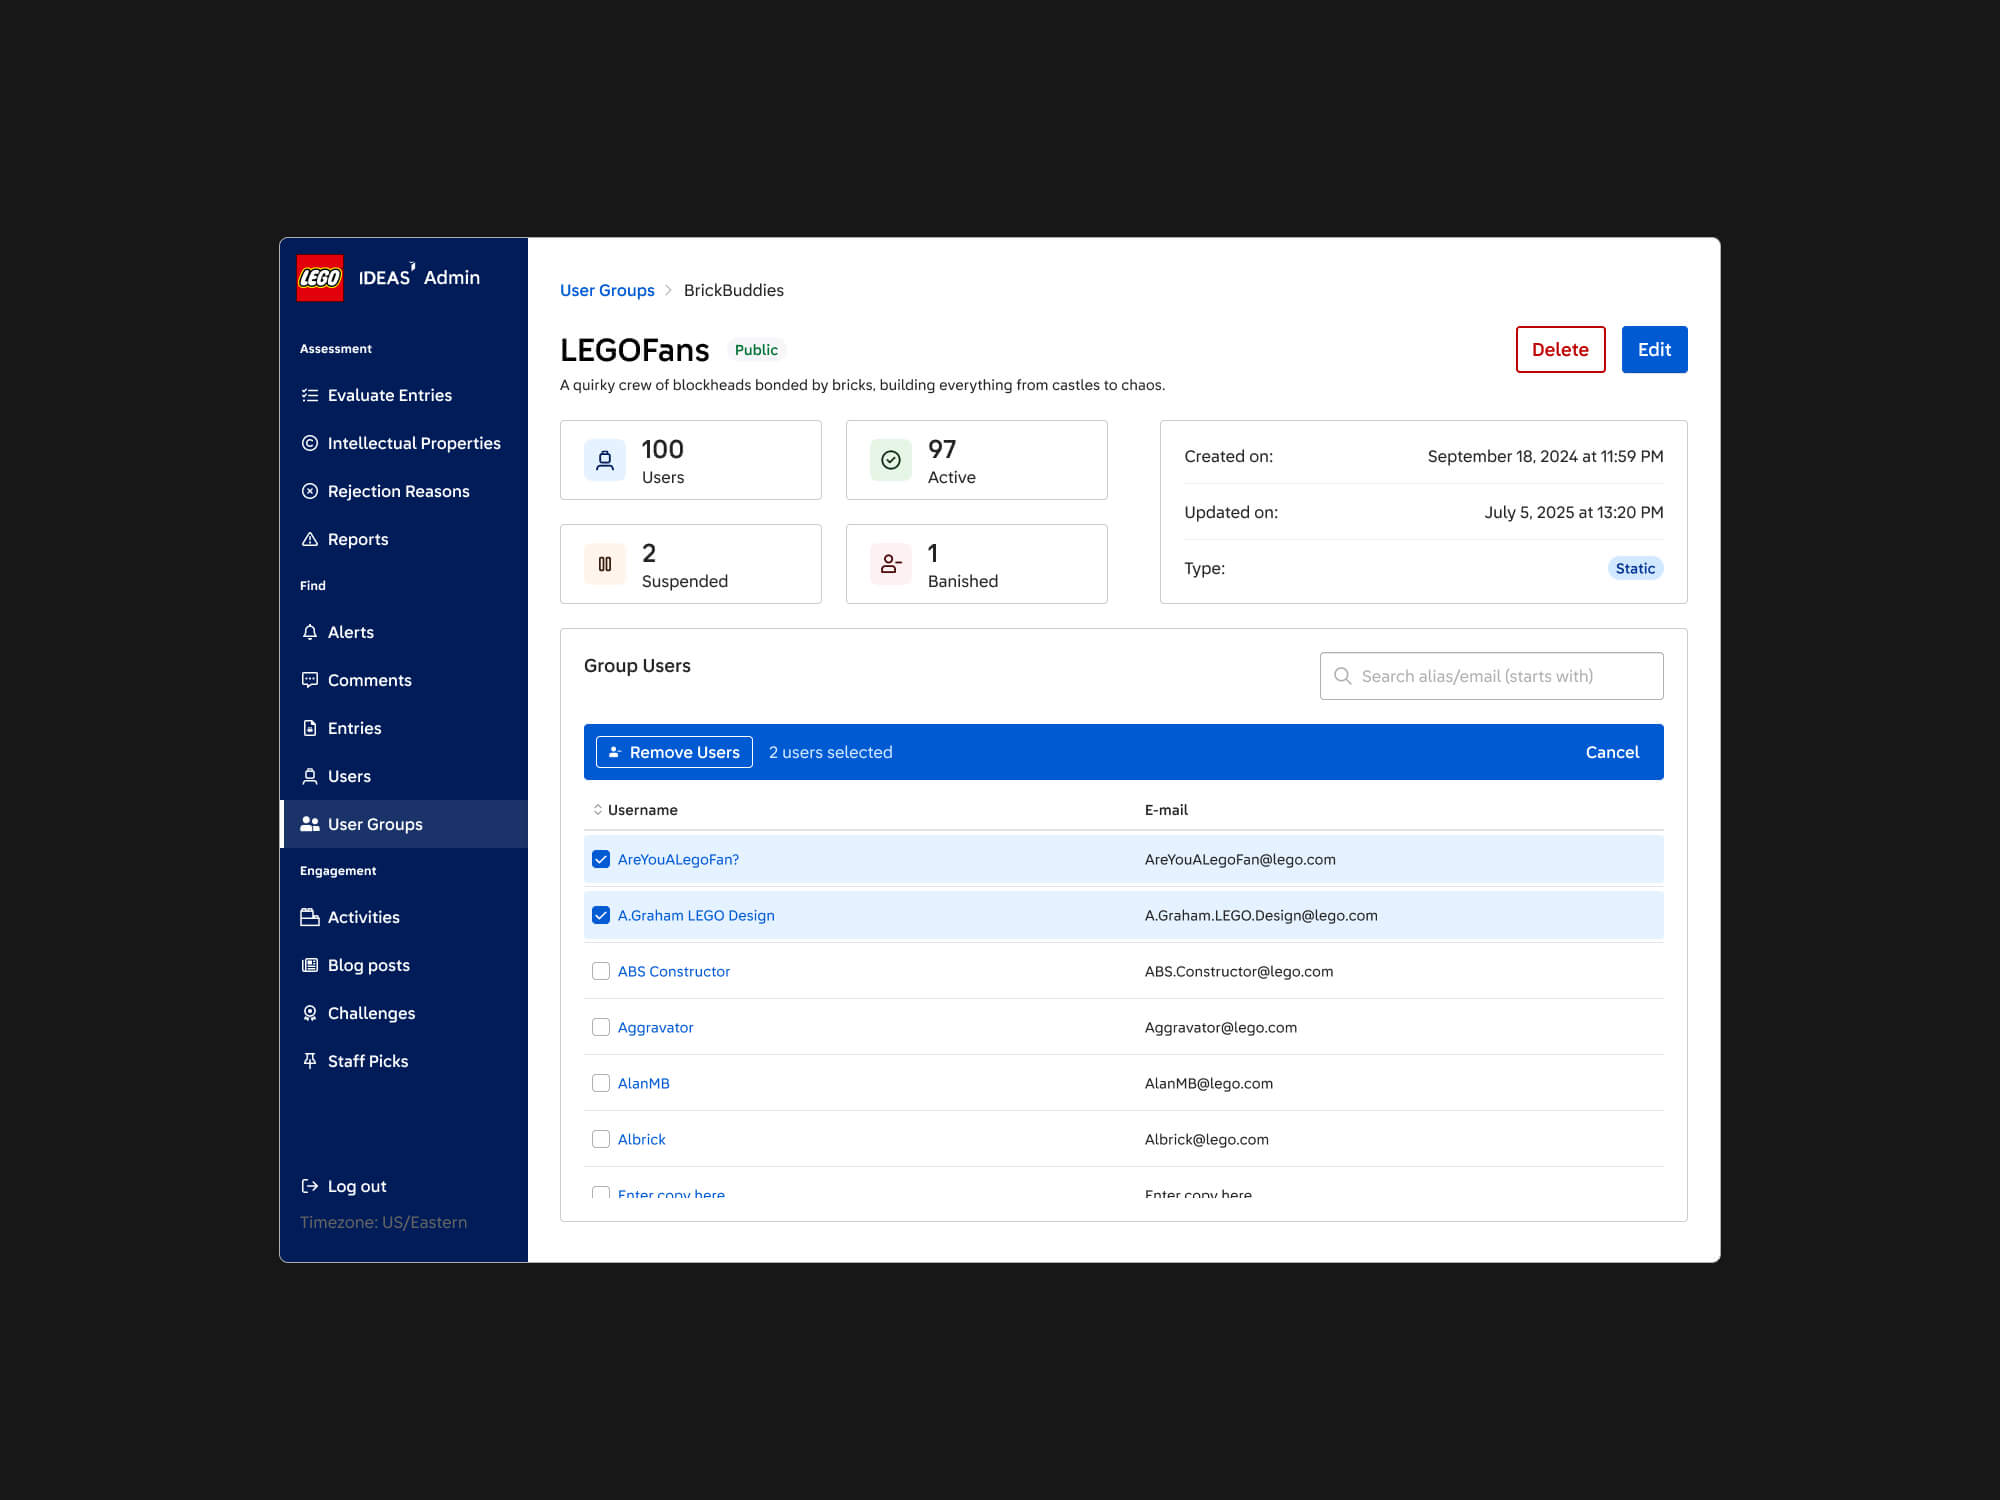Check the Albrick row checkbox
This screenshot has width=2000, height=1500.
click(x=601, y=1139)
